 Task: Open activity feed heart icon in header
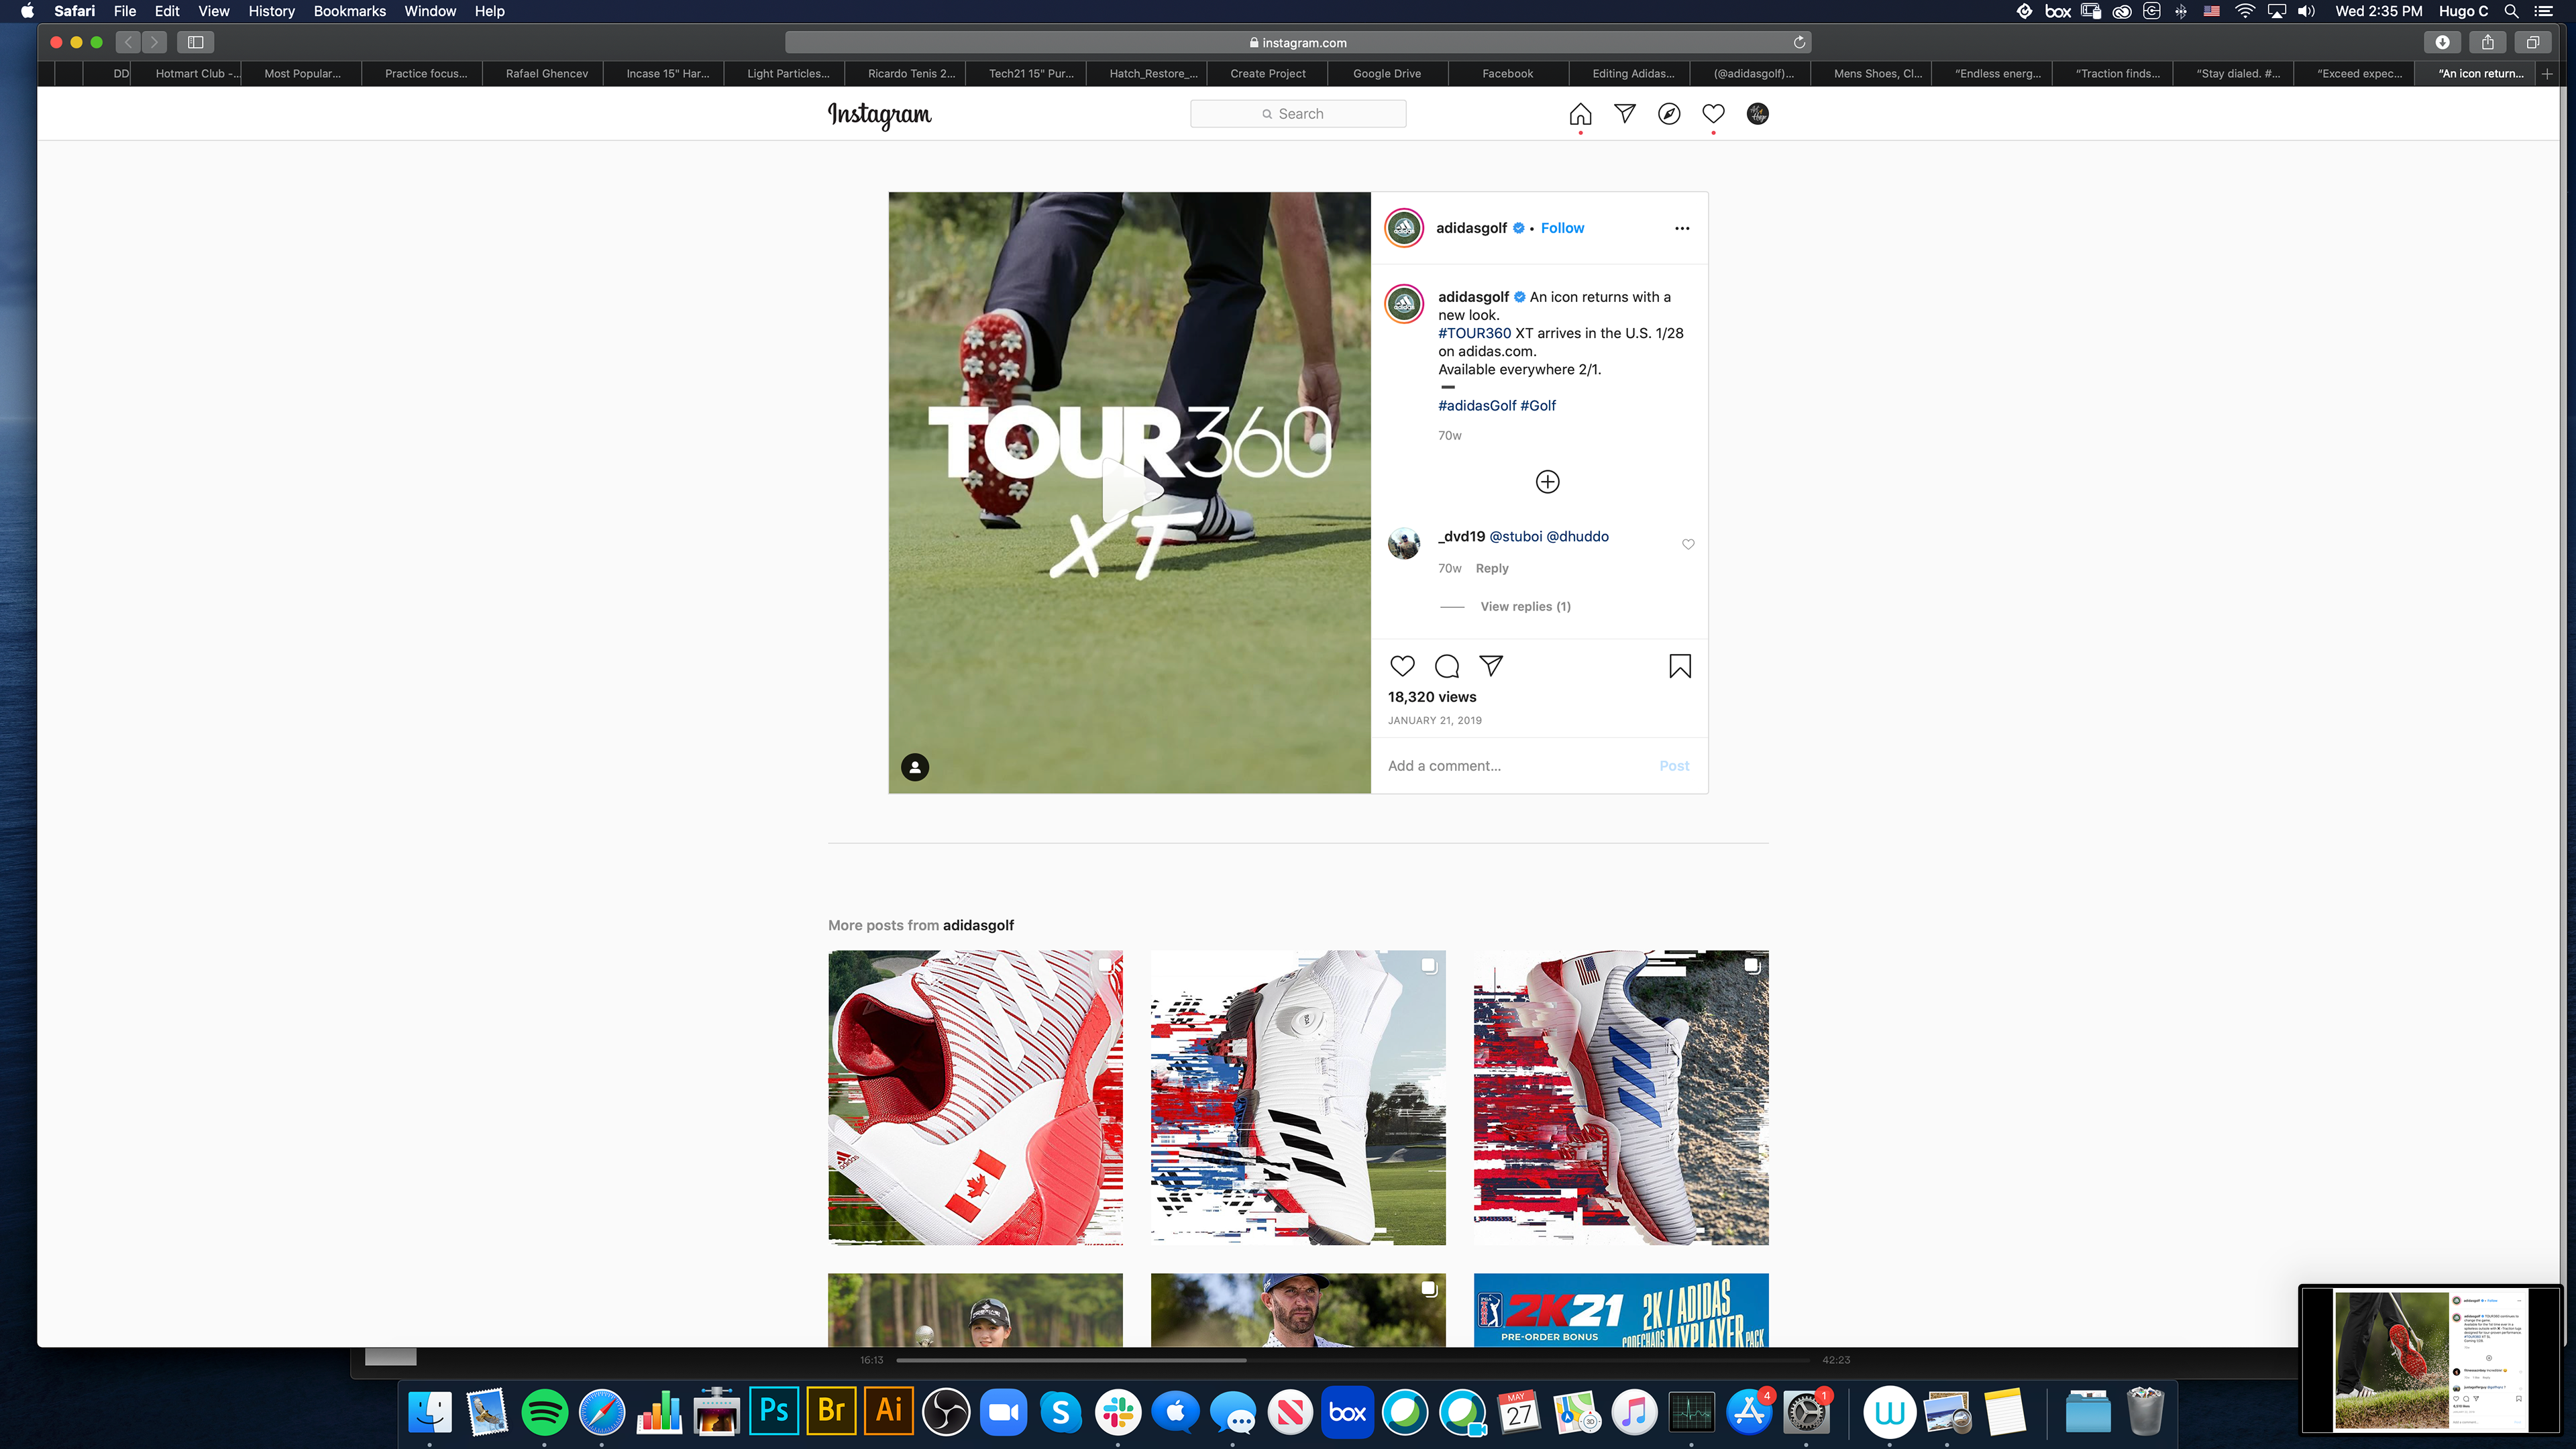click(x=1713, y=114)
